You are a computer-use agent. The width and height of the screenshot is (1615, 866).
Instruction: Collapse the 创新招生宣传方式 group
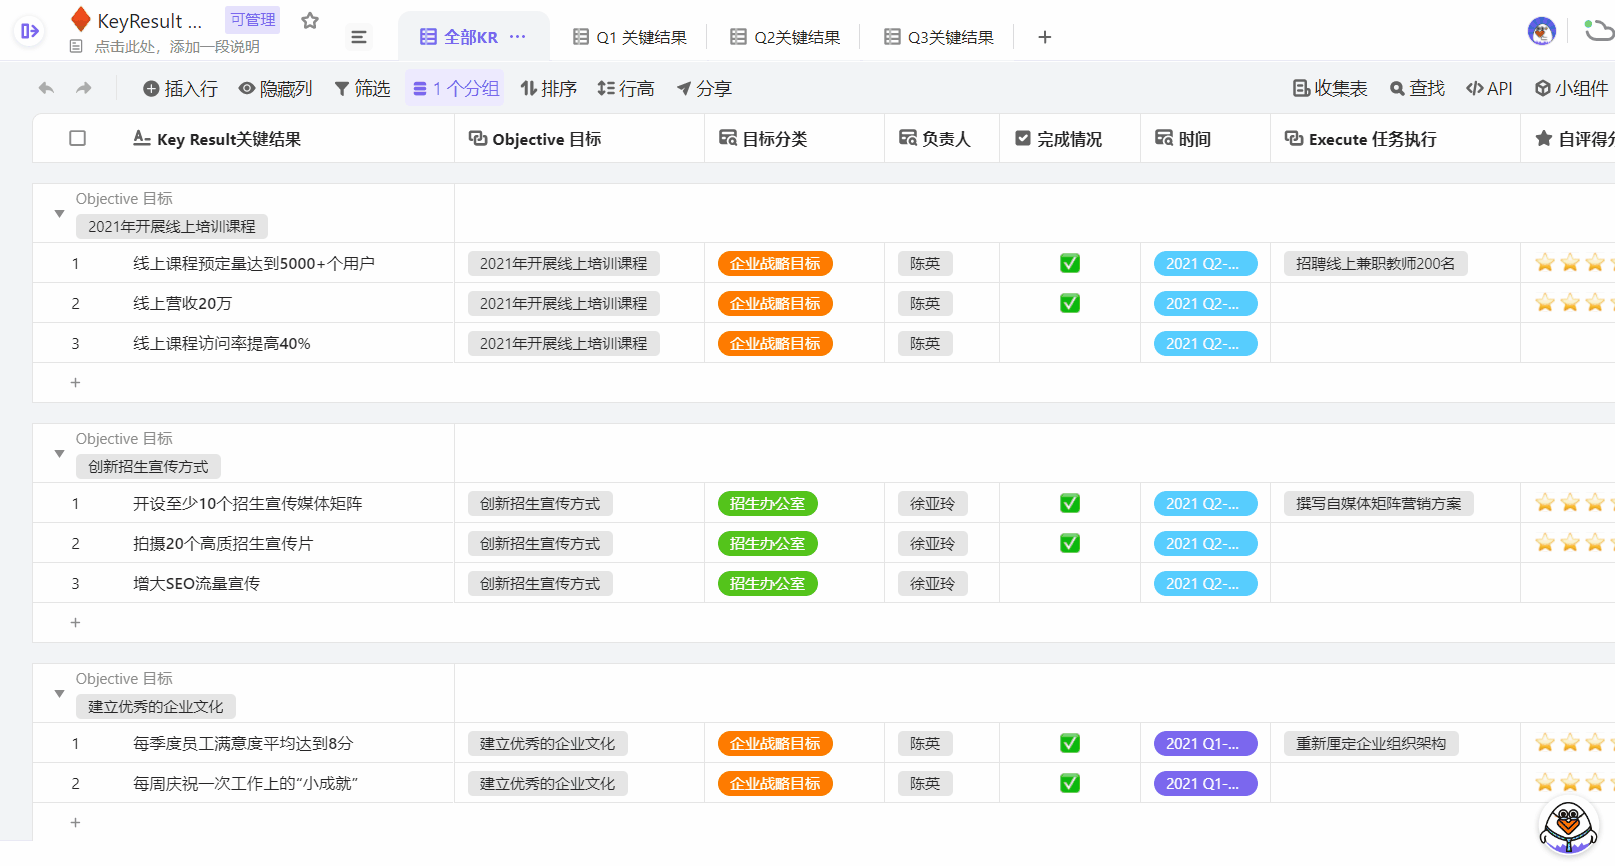click(59, 454)
